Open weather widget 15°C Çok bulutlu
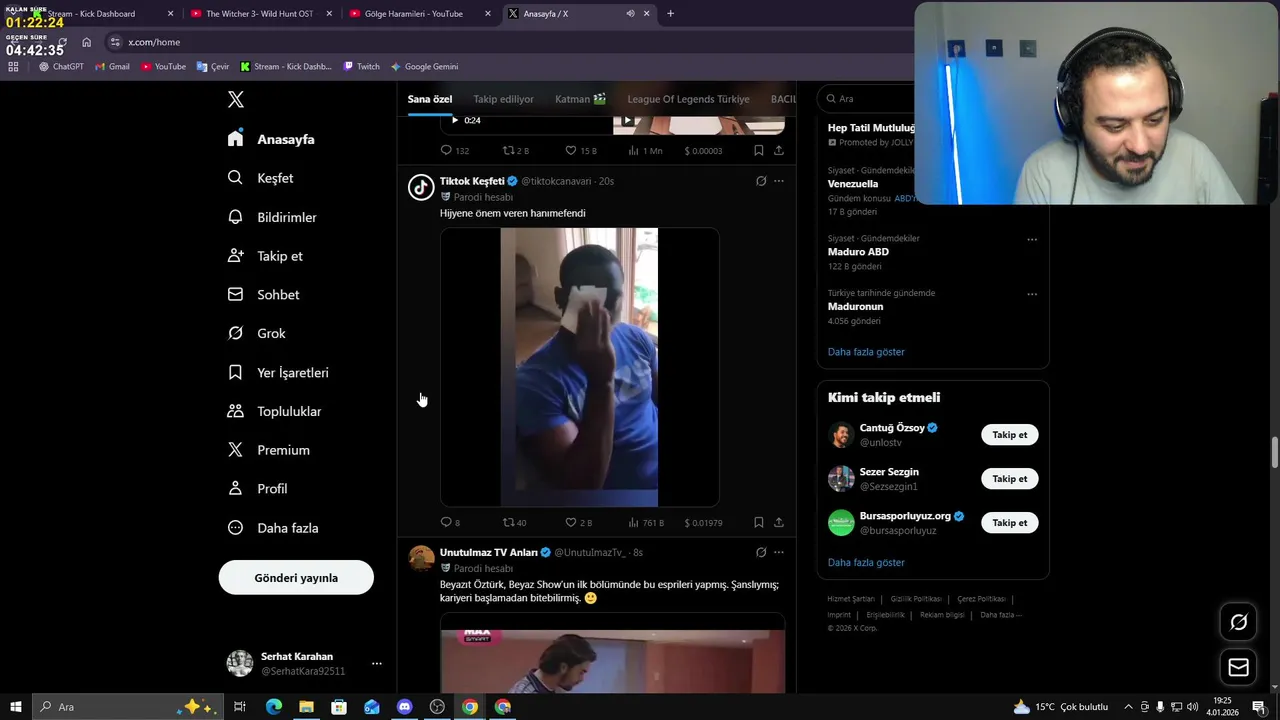This screenshot has width=1280, height=720. (1061, 707)
